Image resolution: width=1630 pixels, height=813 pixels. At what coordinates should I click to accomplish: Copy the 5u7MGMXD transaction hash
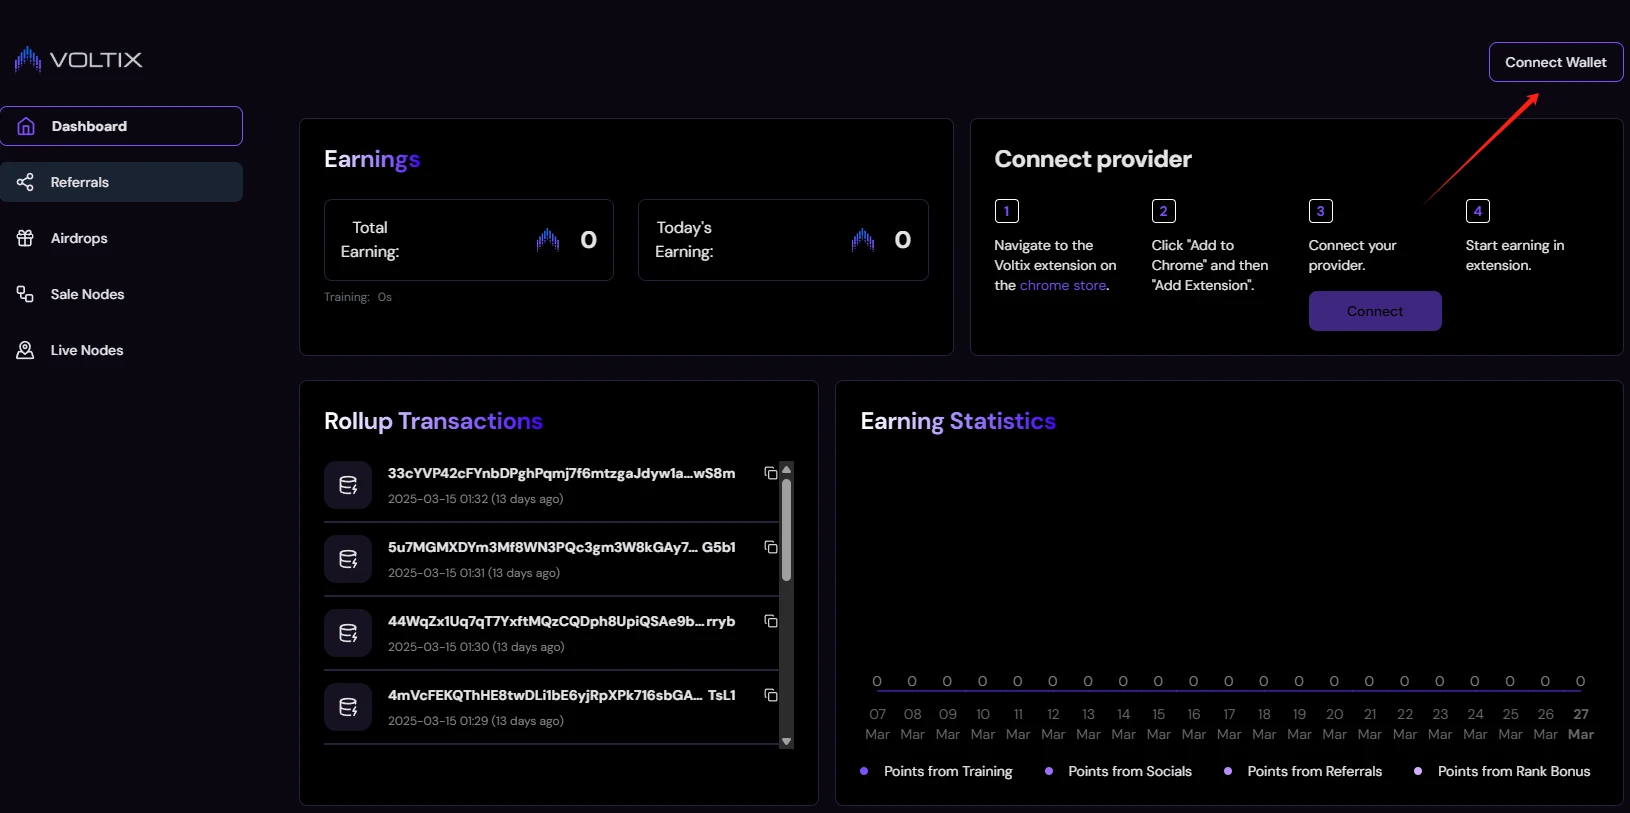click(771, 547)
